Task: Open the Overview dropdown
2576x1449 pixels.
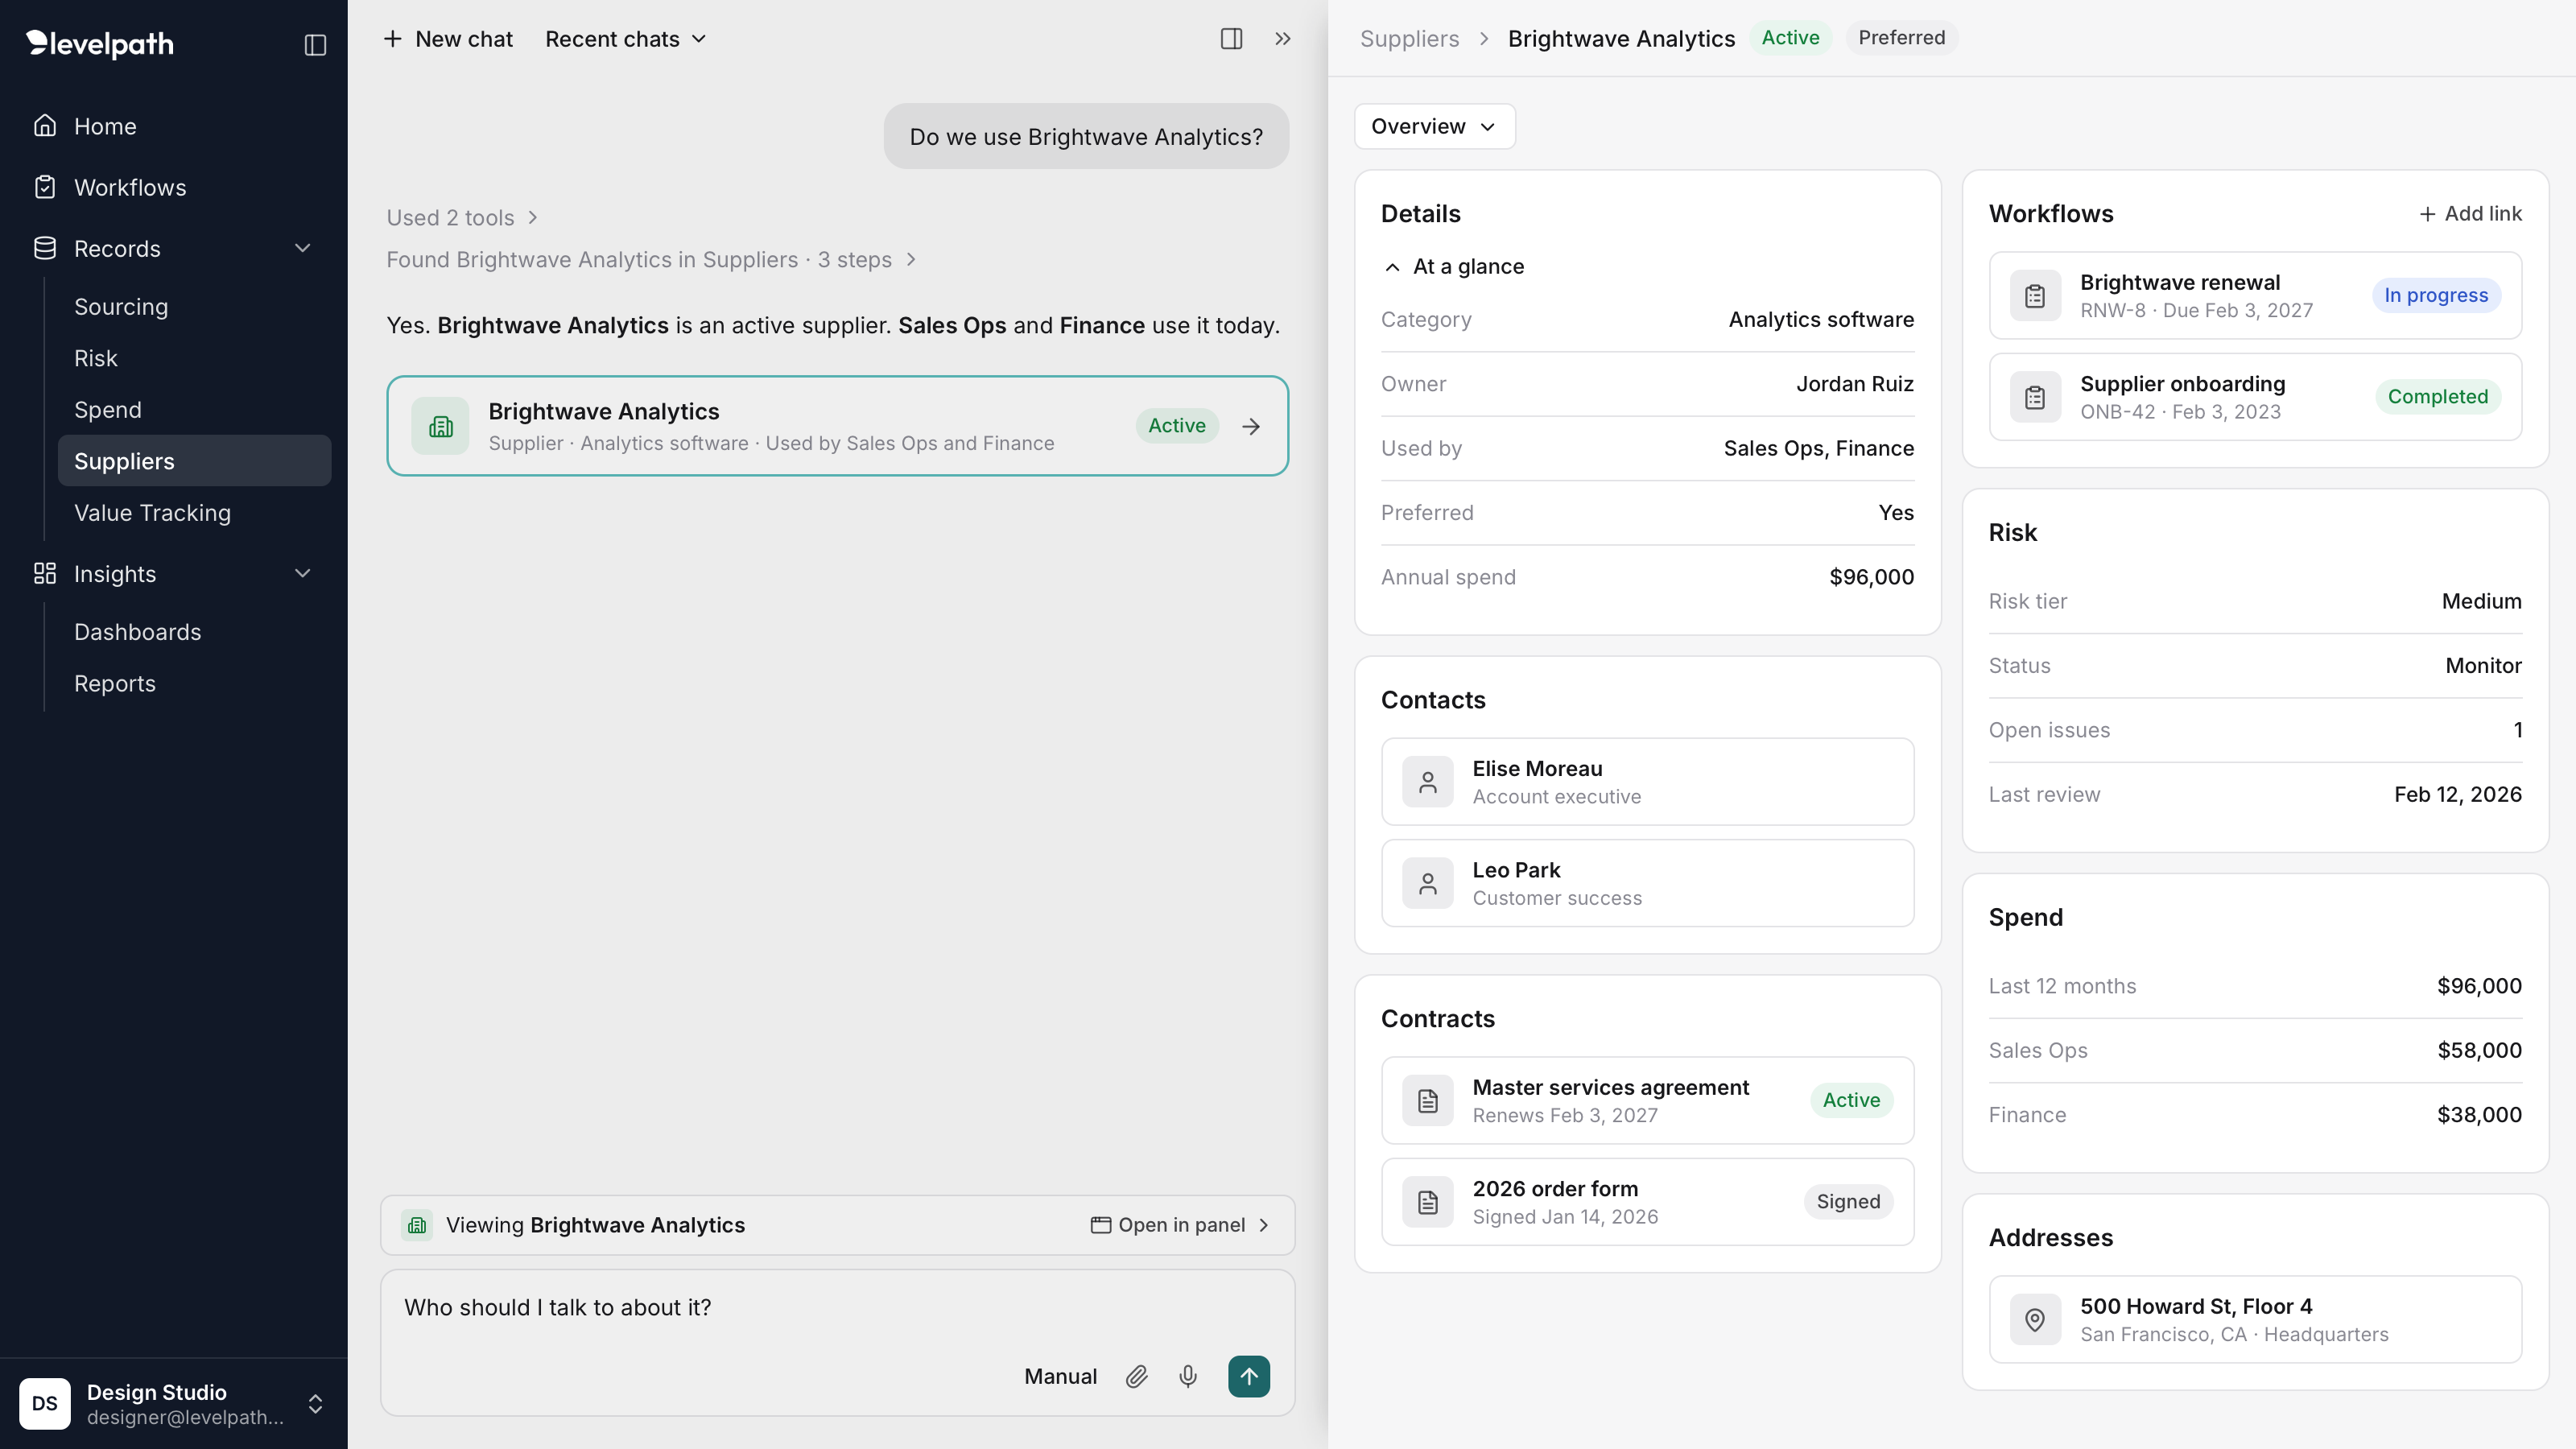Action: tap(1434, 126)
